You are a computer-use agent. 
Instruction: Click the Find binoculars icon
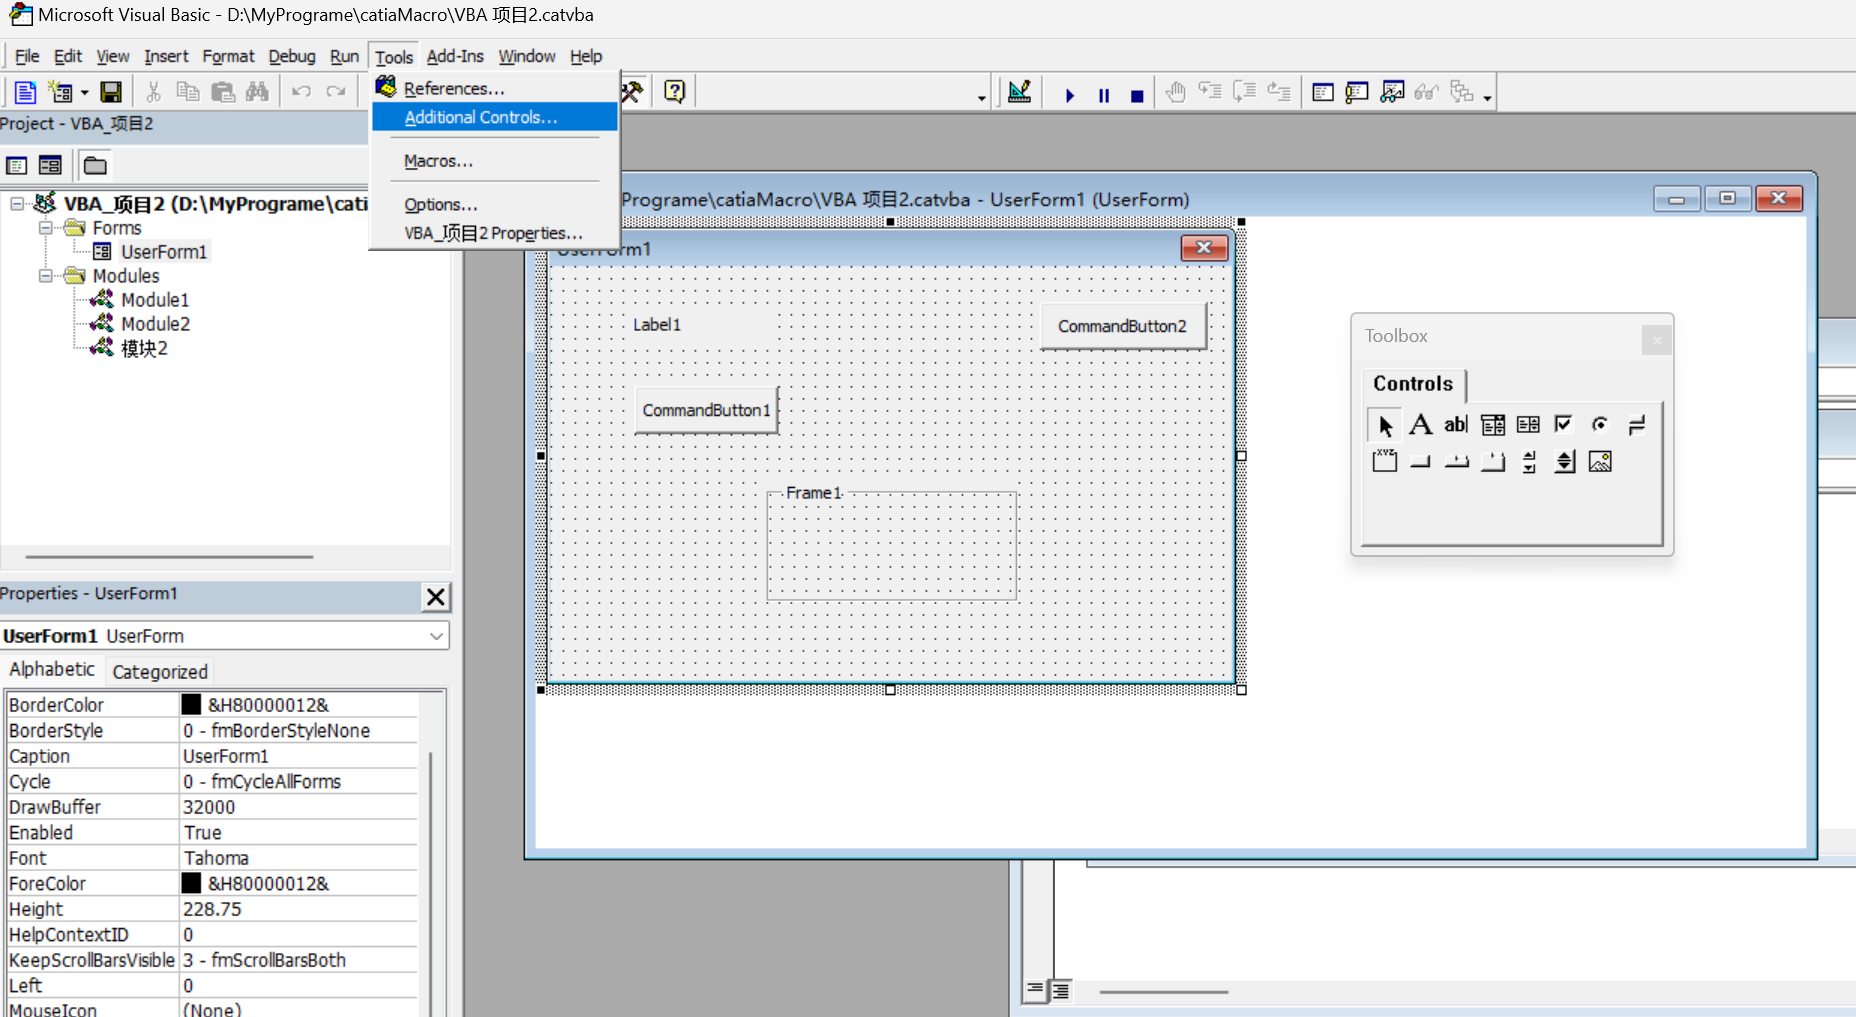(x=257, y=92)
